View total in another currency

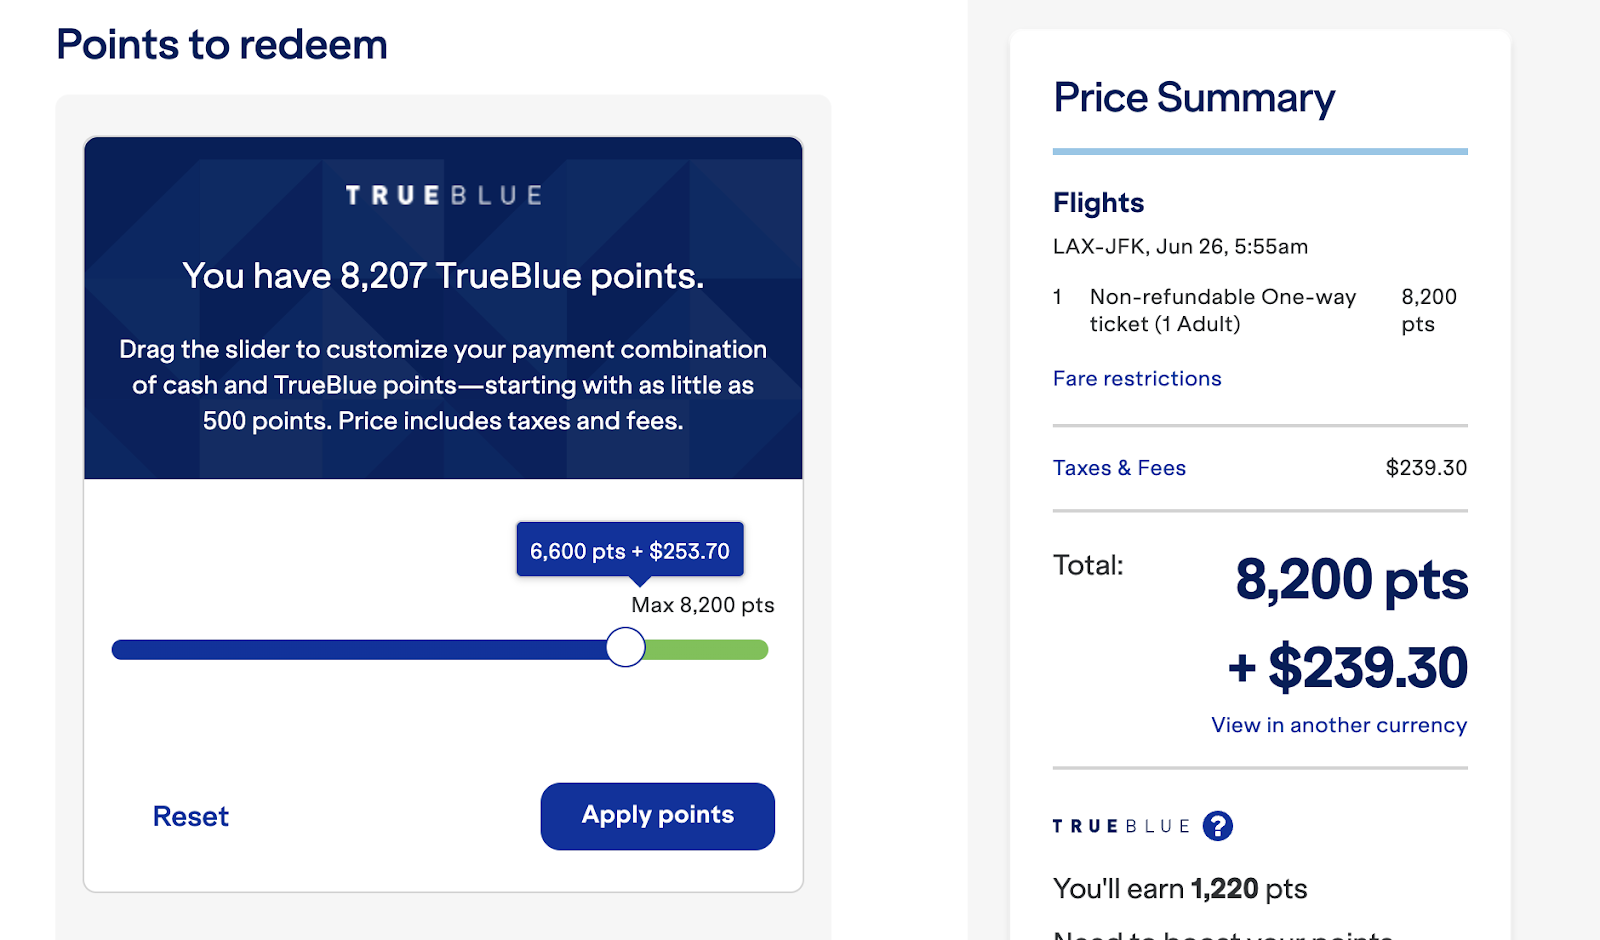point(1339,725)
